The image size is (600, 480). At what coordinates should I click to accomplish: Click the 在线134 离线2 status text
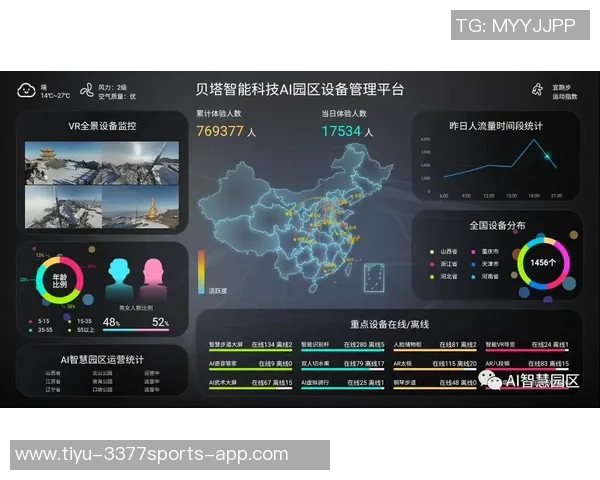point(272,344)
